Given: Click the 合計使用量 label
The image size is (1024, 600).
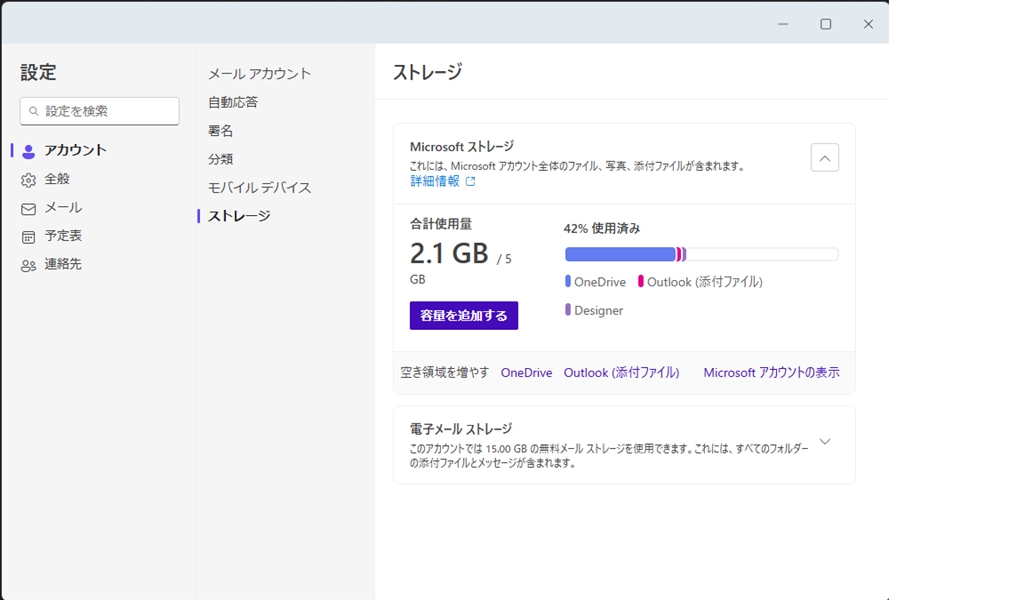Looking at the screenshot, I should 441,224.
